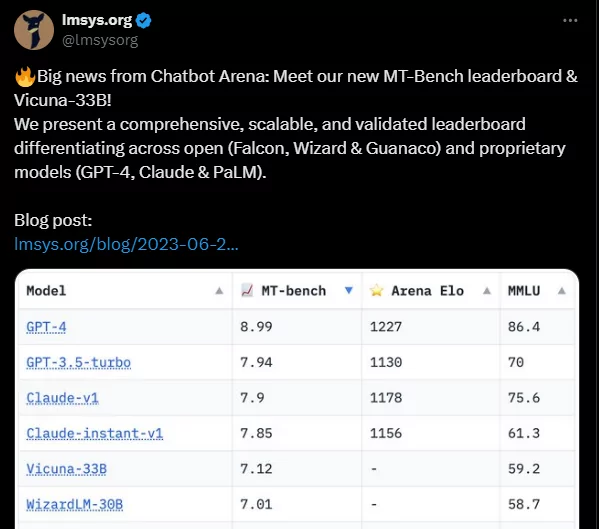
Task: Open the GPT-4 model link
Action: click(x=46, y=327)
